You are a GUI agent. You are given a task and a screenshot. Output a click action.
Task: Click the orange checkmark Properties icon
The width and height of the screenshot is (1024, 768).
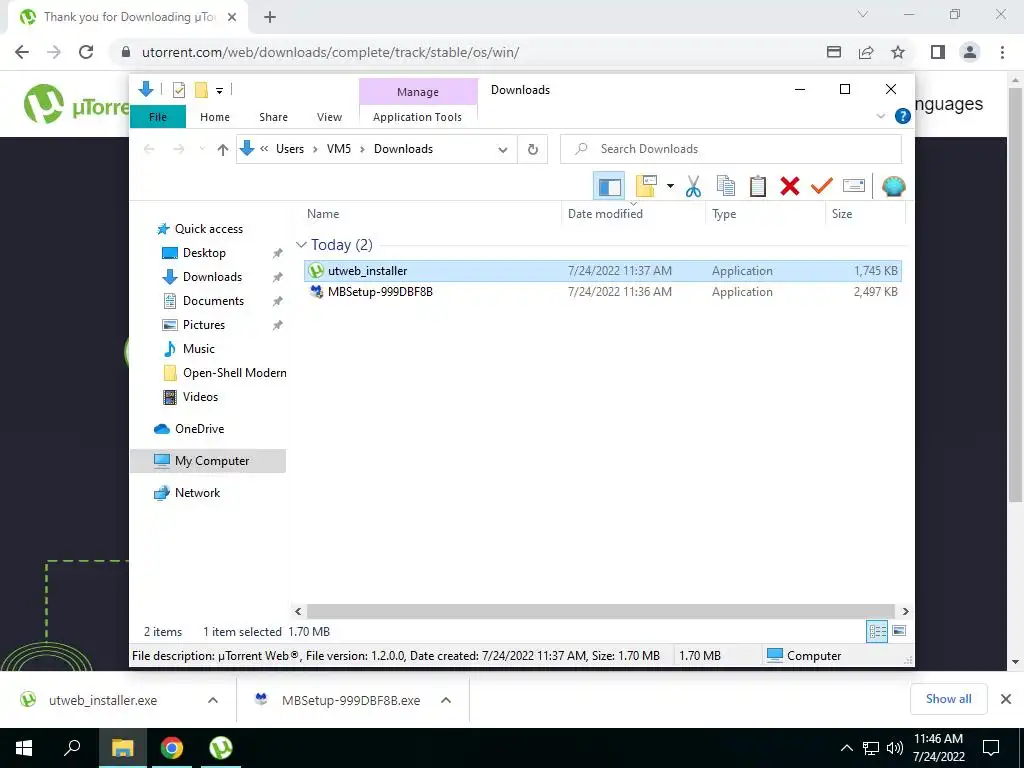(x=822, y=187)
